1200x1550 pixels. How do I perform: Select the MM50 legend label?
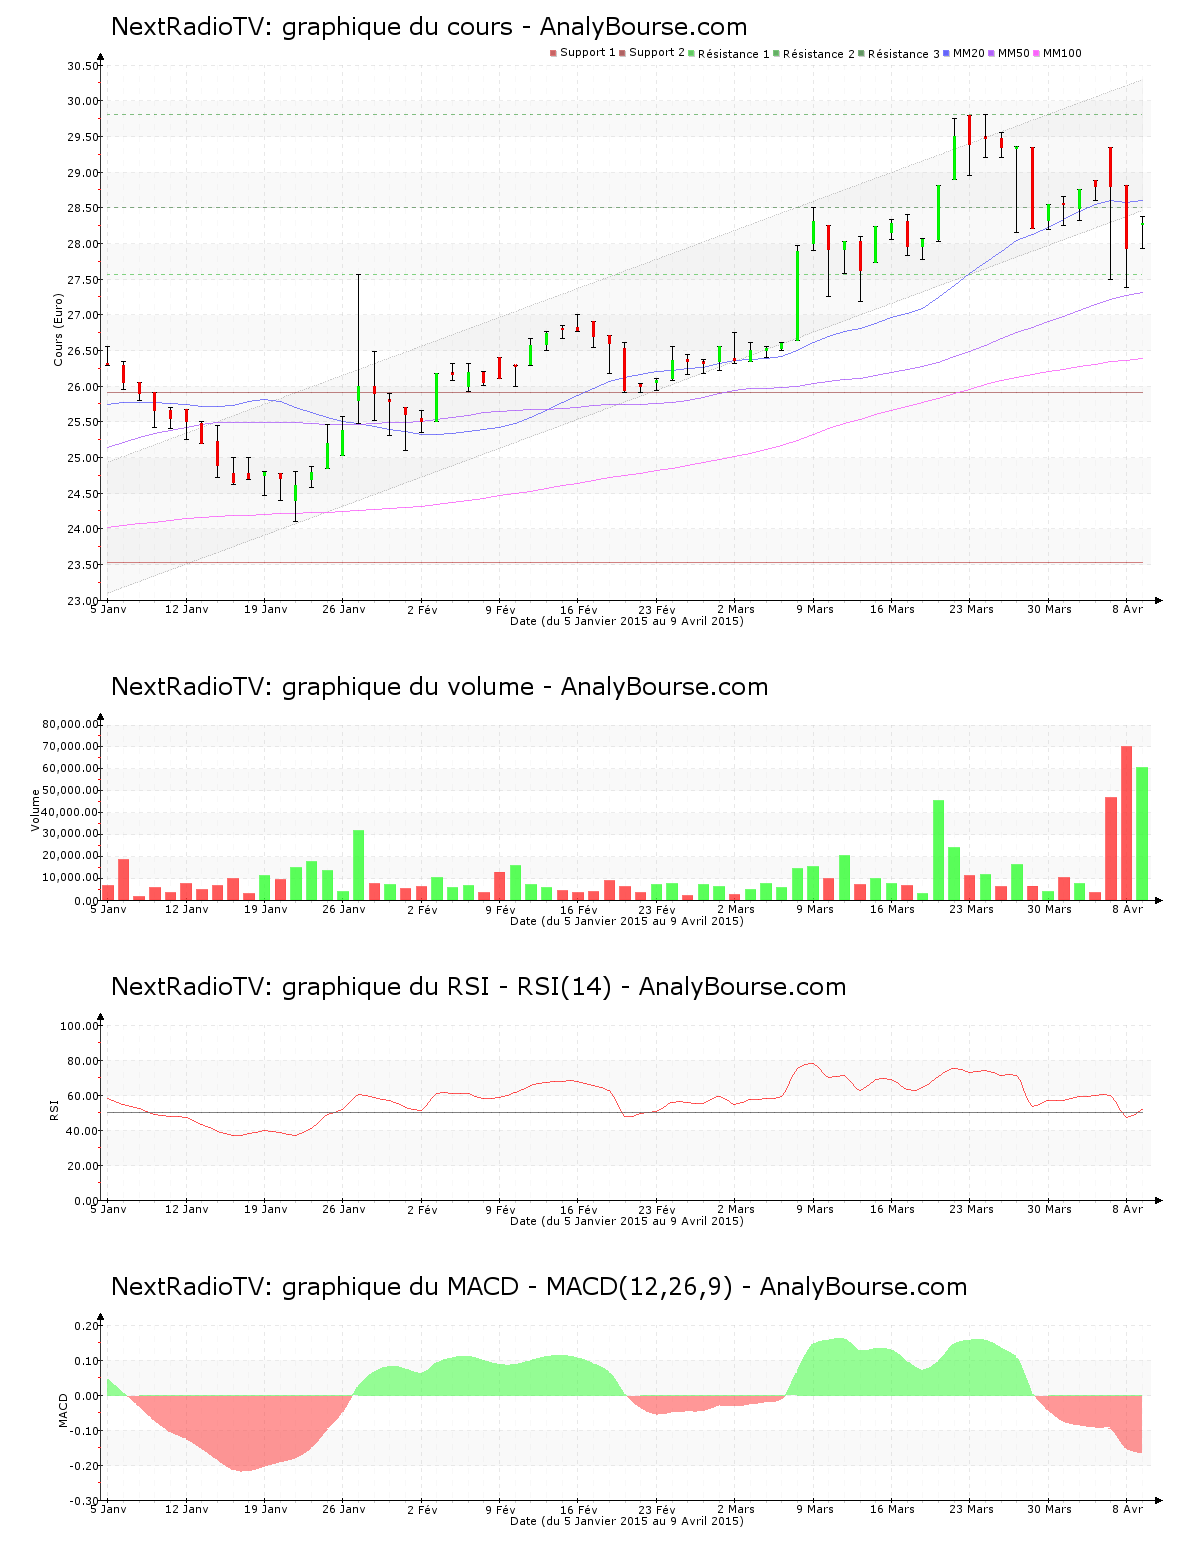pos(1014,53)
